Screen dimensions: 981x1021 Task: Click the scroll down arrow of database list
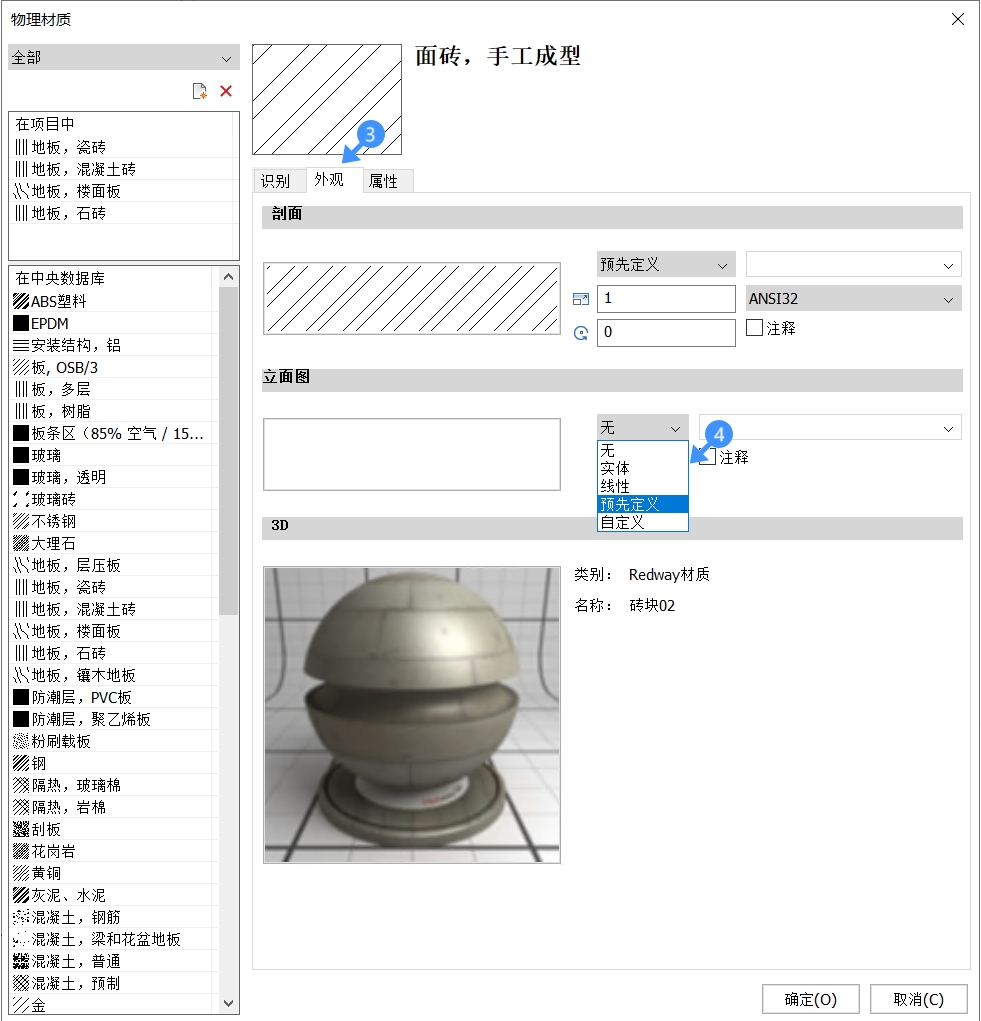(x=228, y=1003)
